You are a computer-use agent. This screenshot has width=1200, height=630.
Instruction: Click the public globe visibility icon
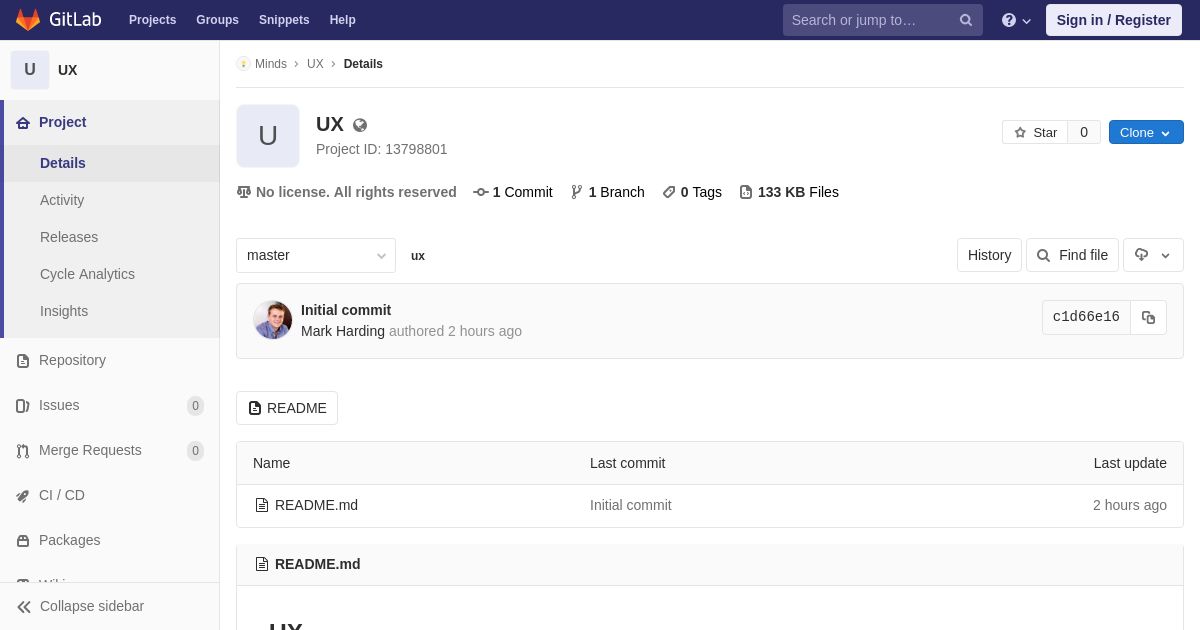tap(360, 125)
